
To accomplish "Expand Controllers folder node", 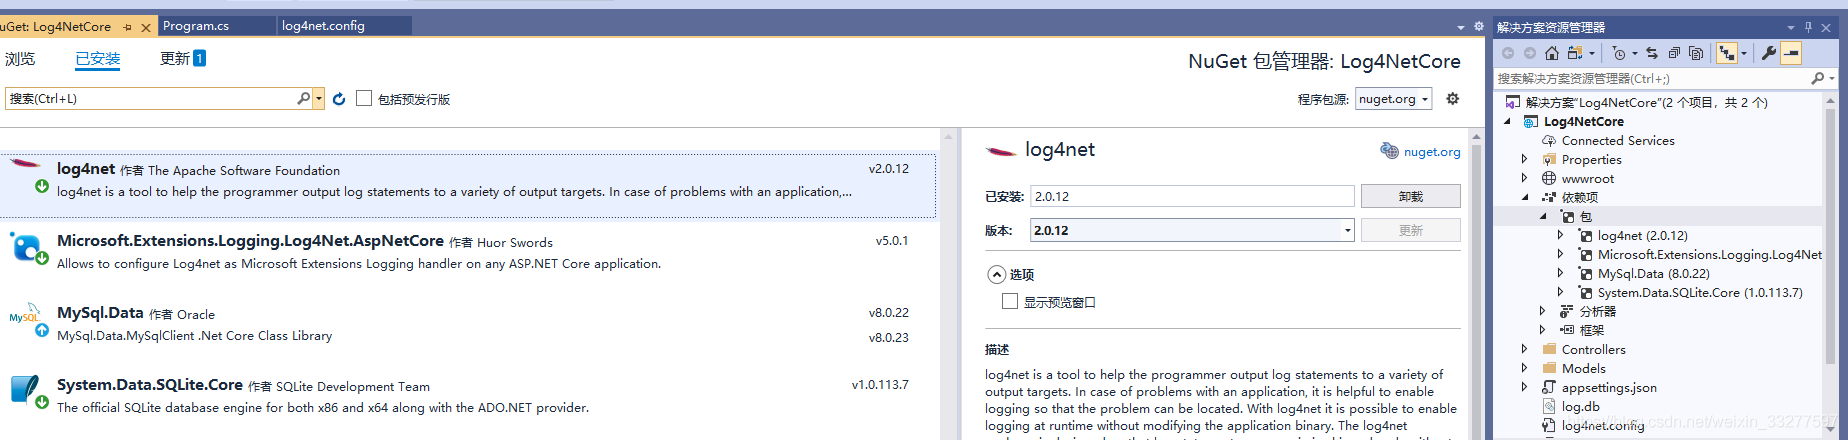I will click(x=1524, y=349).
